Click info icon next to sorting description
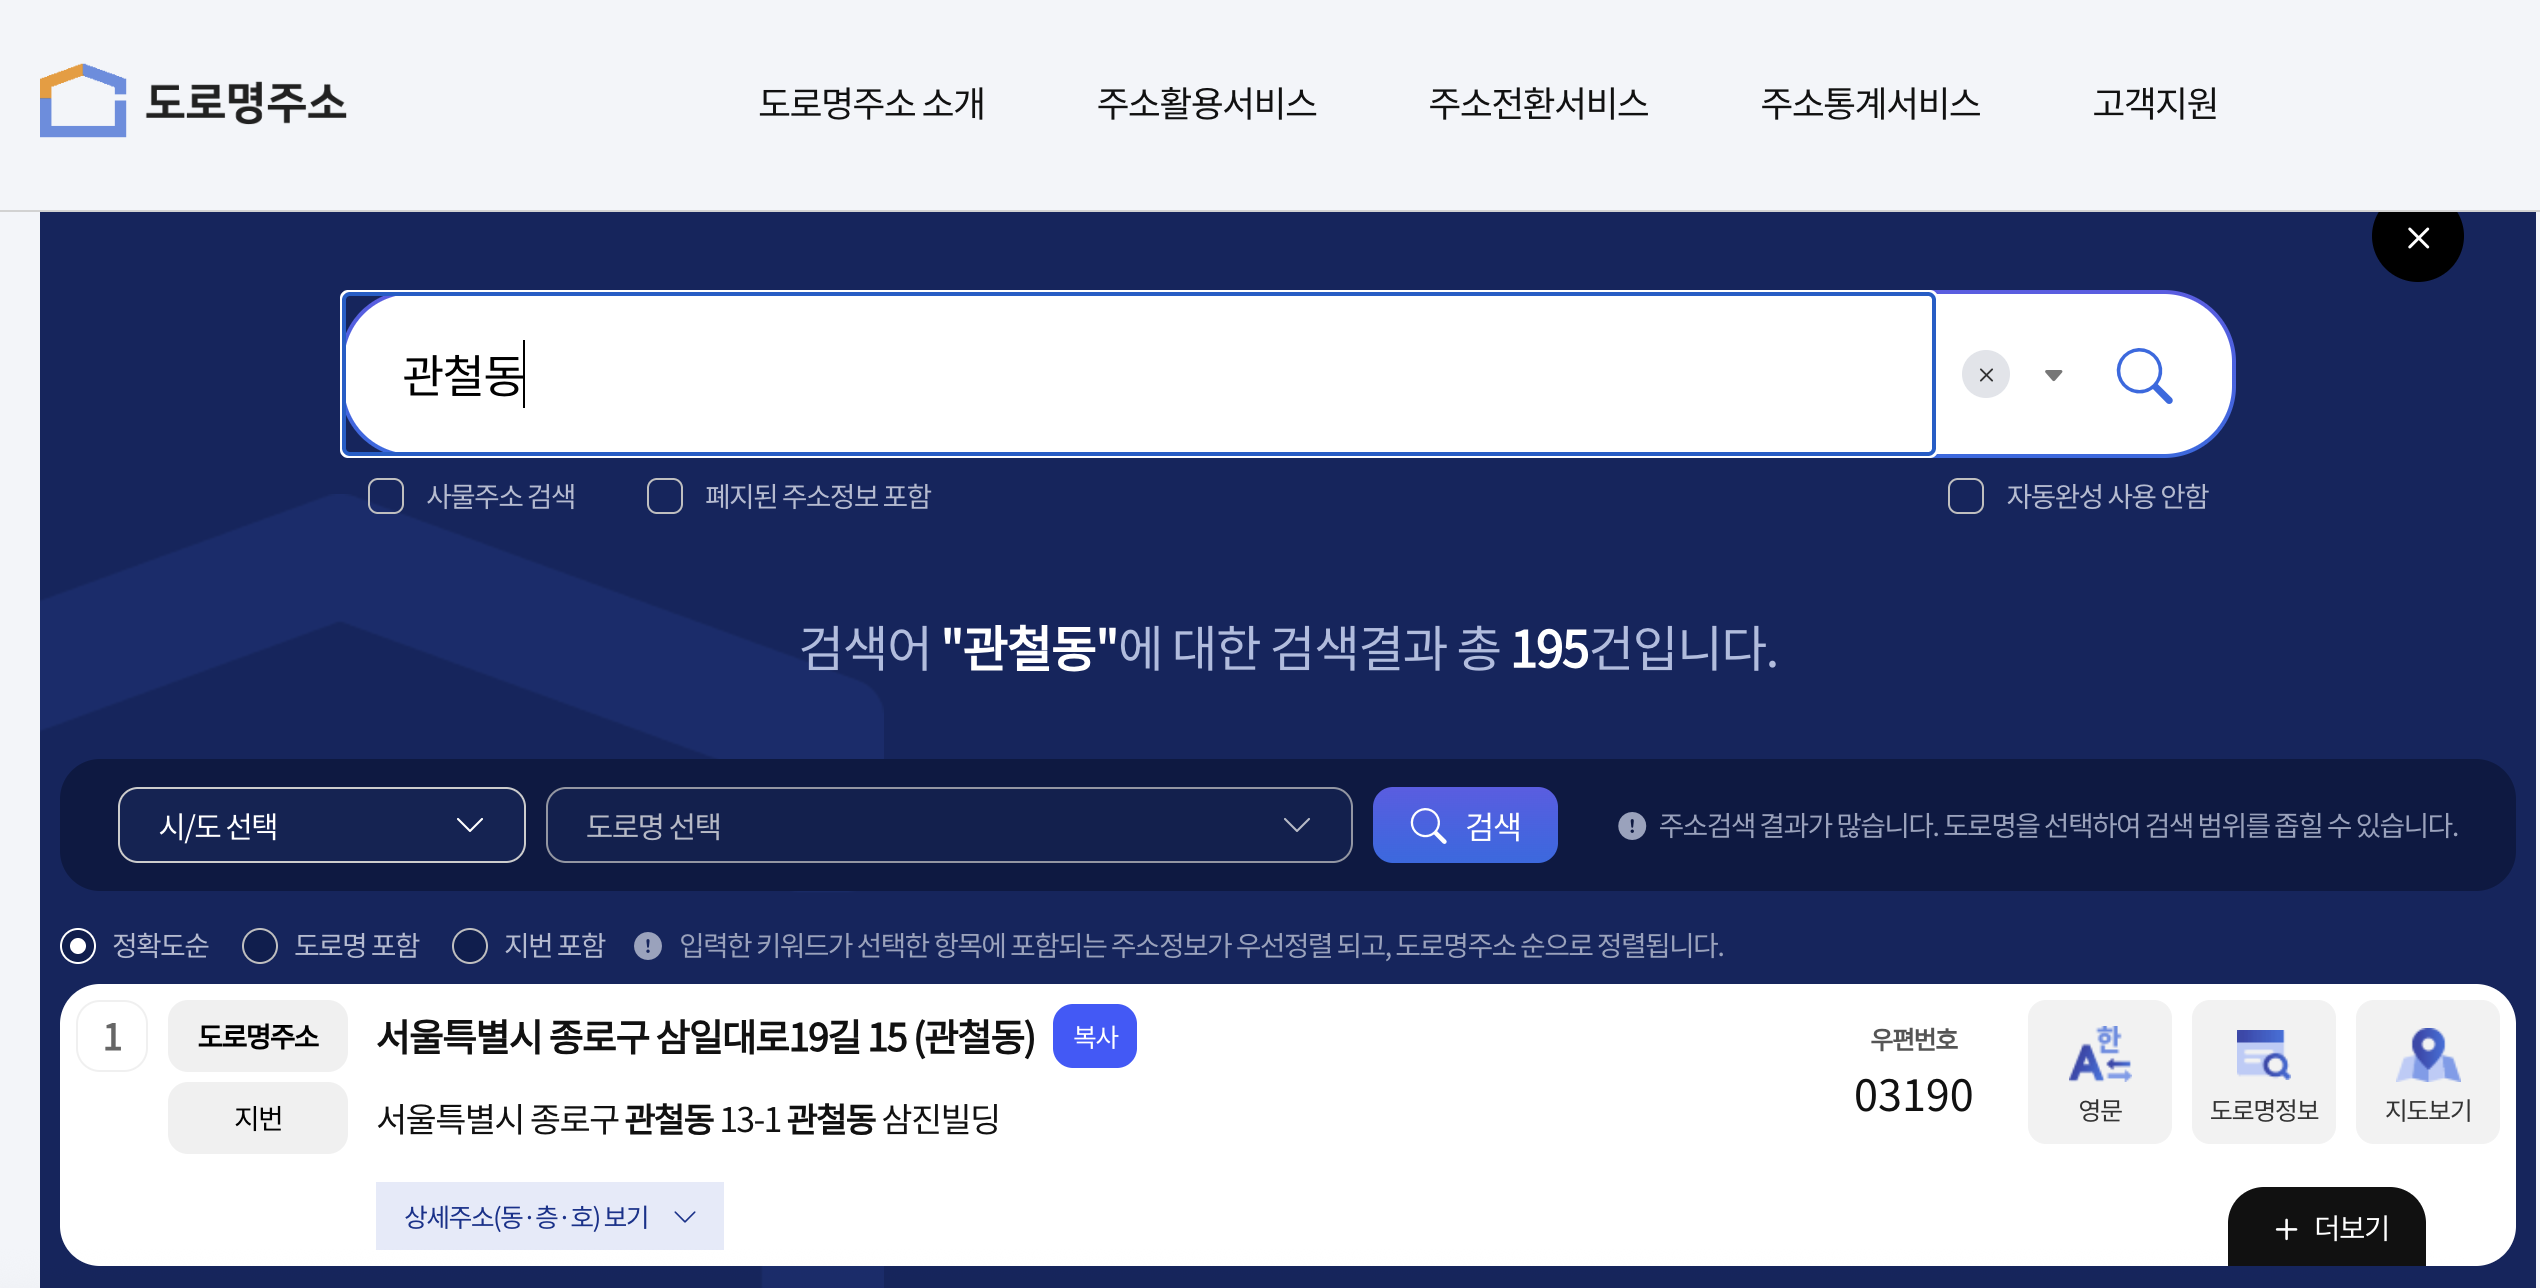 point(648,946)
